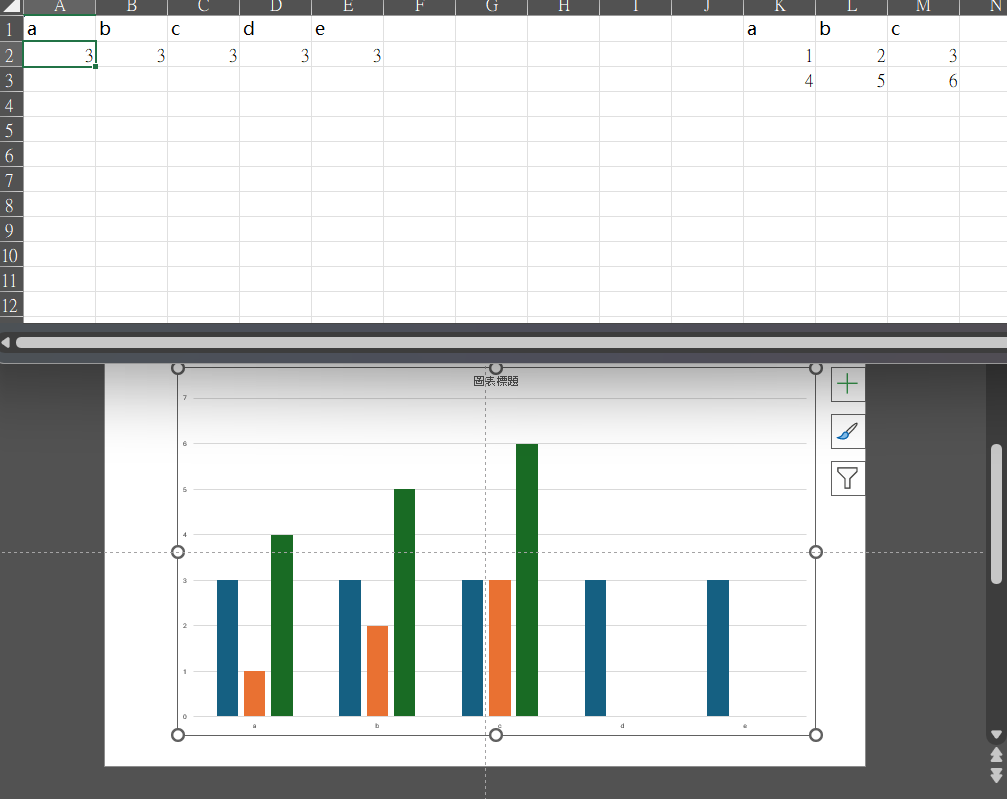1007x799 pixels.
Task: Click the slide scrollbar's down arrow
Action: (995, 735)
